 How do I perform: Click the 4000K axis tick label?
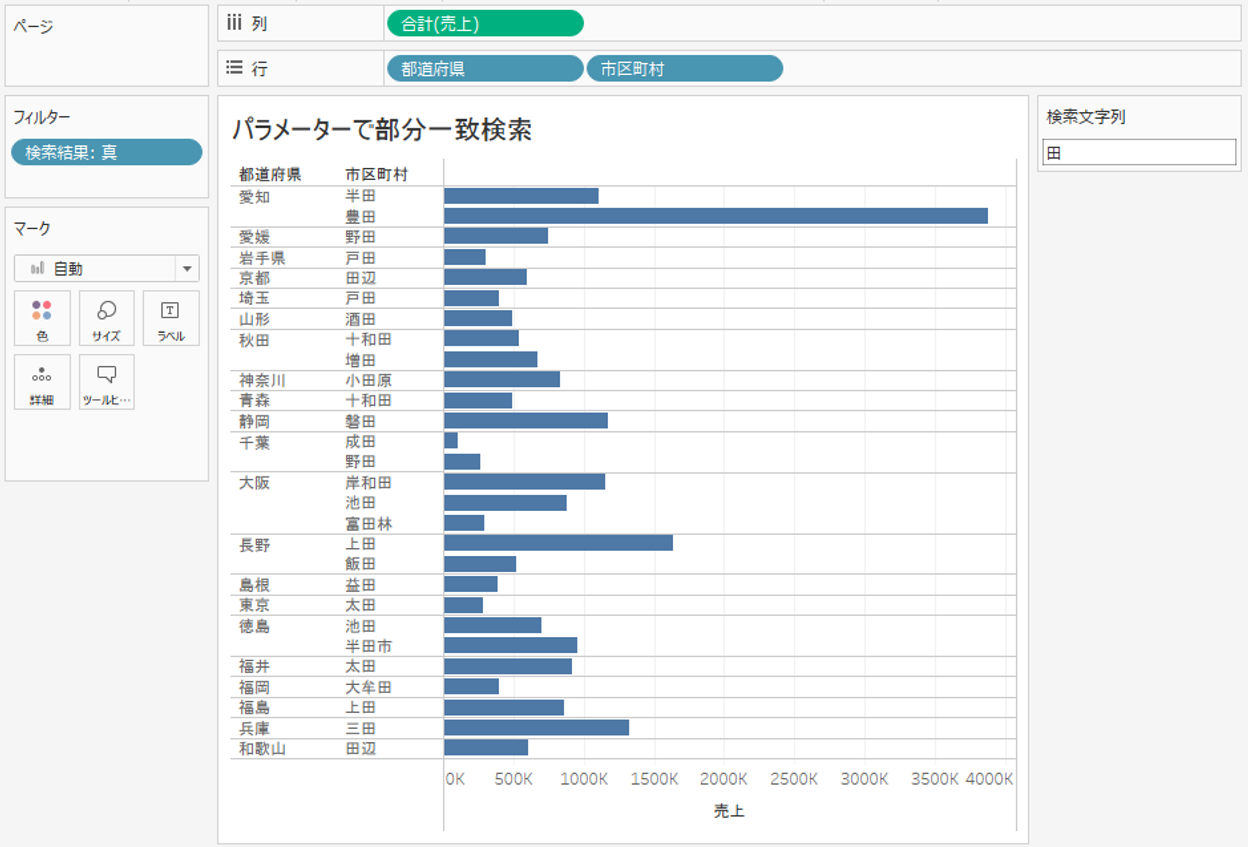989,779
